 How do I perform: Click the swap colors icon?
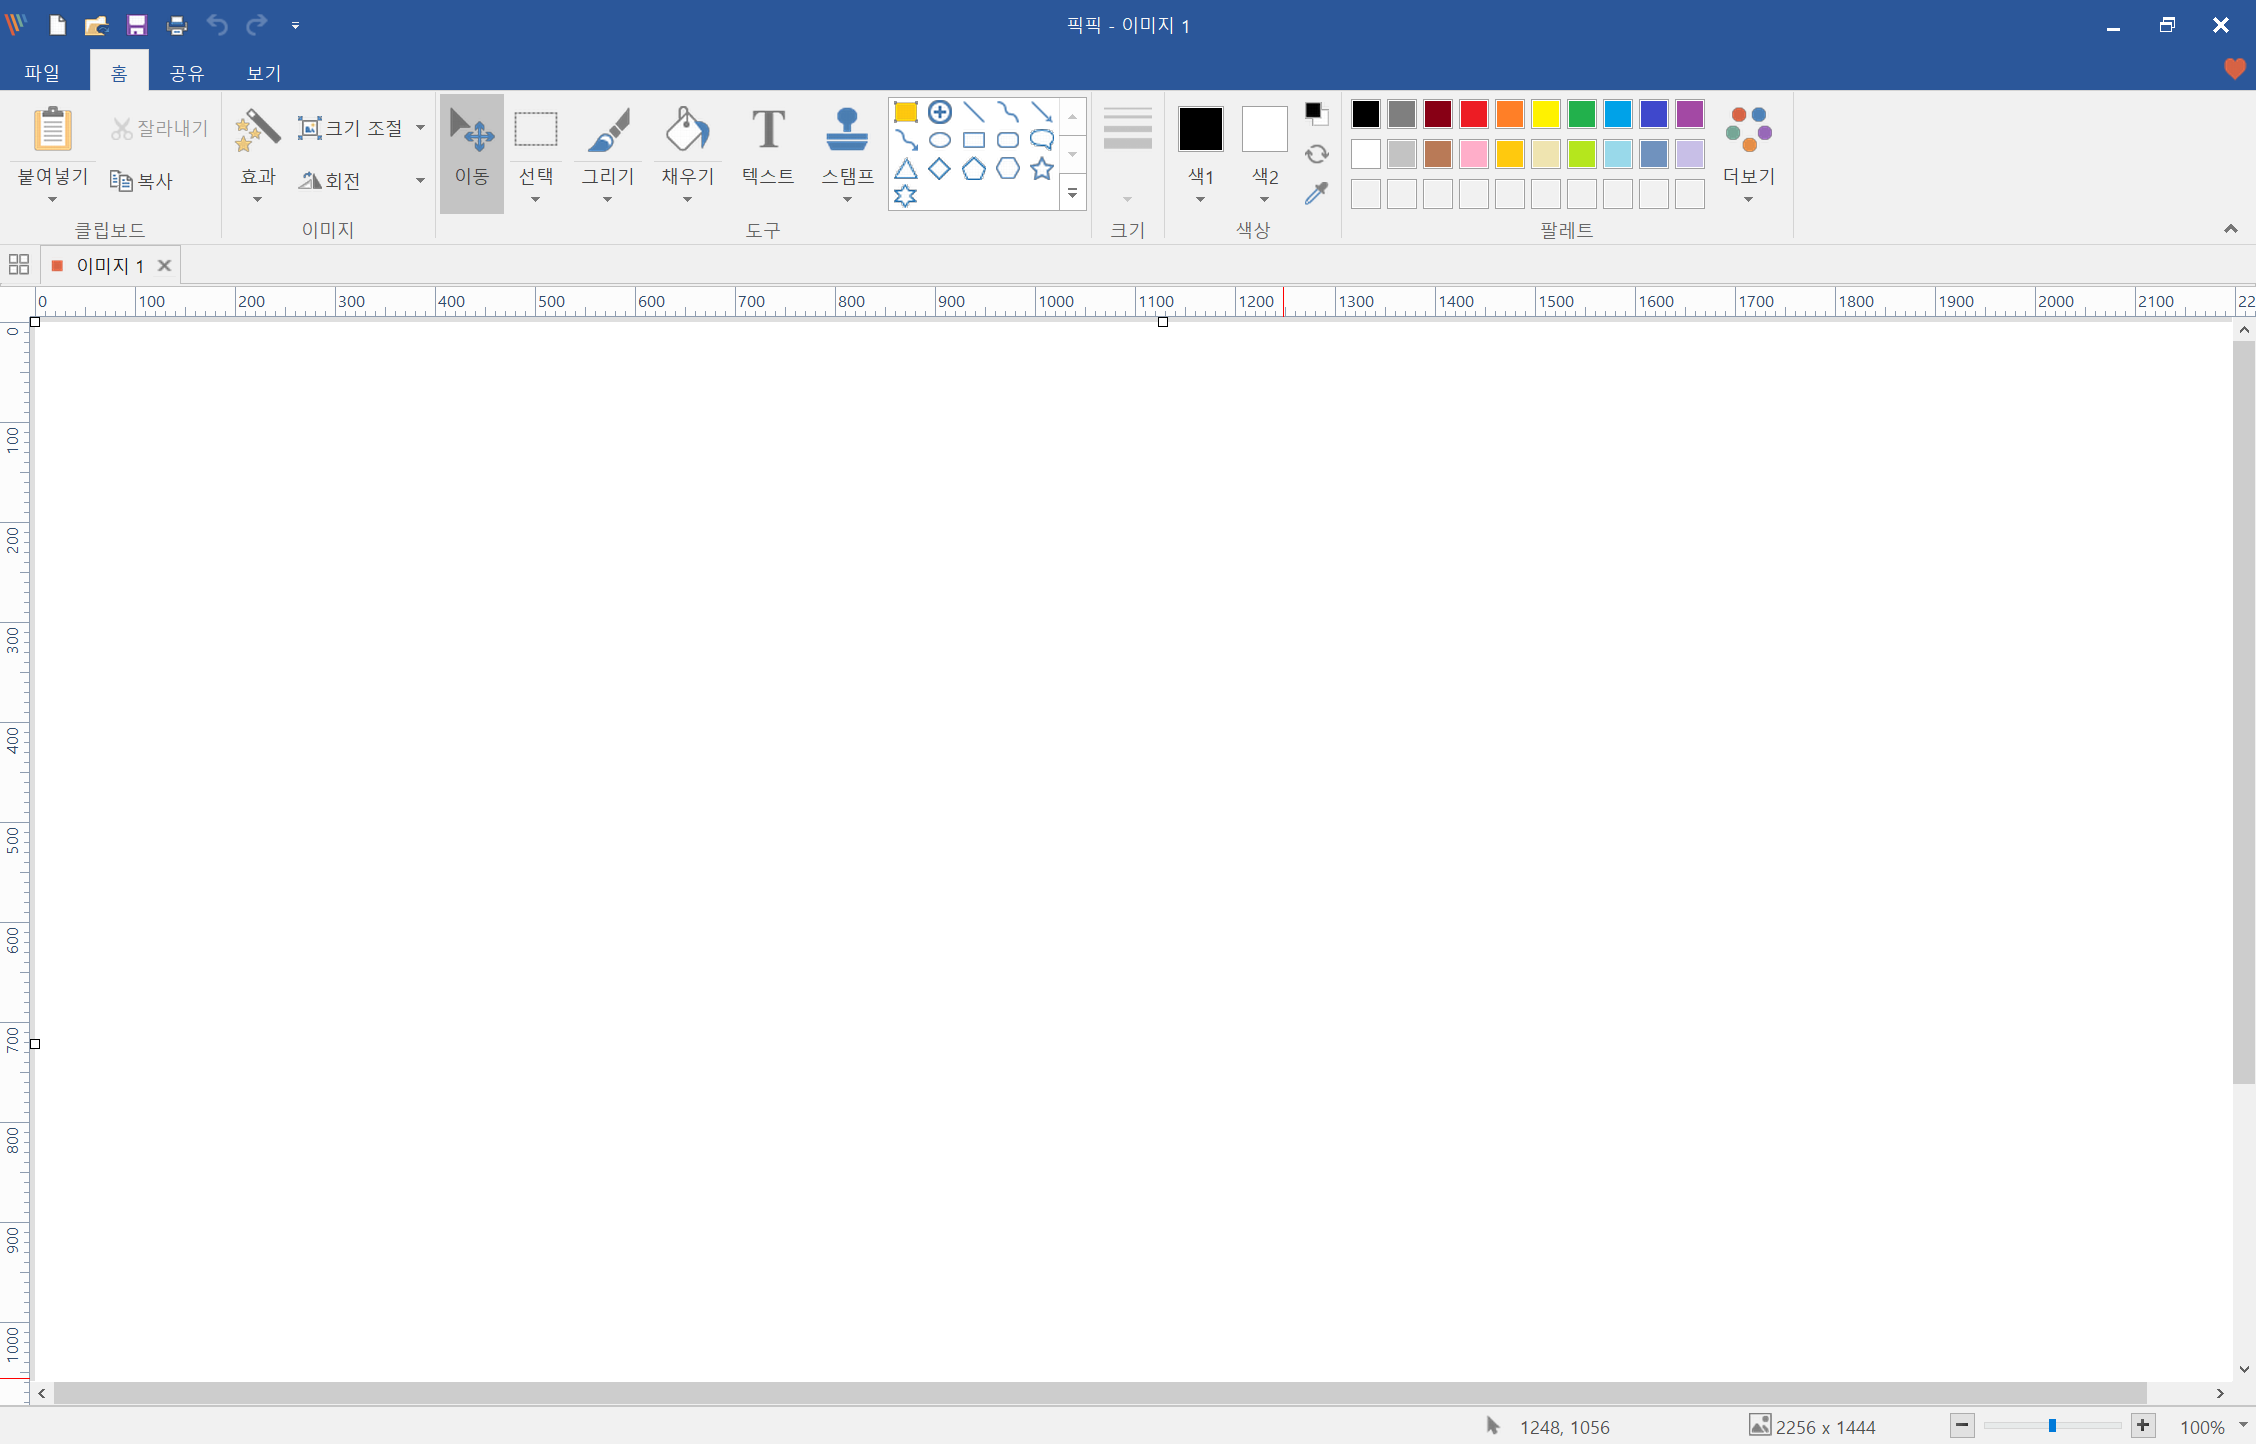click(x=1316, y=154)
